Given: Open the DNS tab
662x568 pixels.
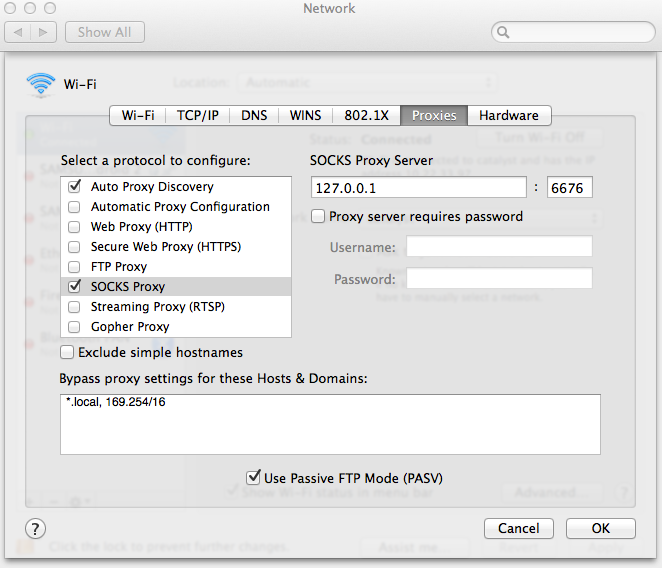Looking at the screenshot, I should 254,115.
